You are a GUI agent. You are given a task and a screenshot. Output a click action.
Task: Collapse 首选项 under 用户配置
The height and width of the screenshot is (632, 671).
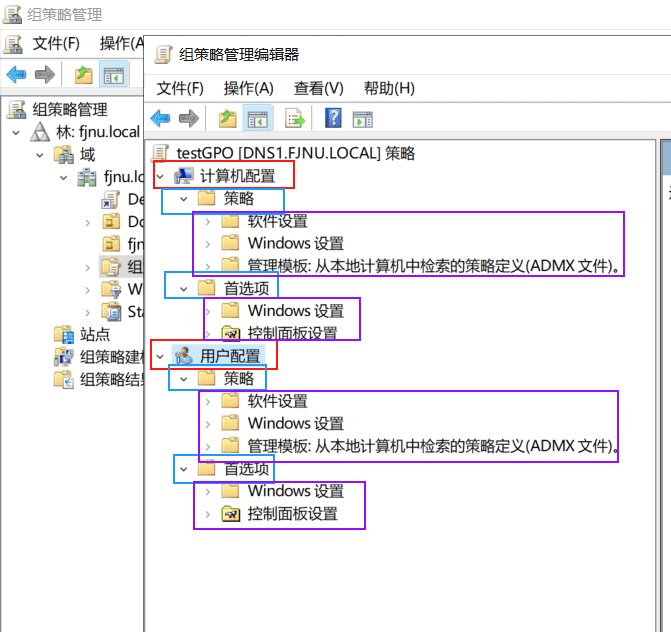coord(184,469)
